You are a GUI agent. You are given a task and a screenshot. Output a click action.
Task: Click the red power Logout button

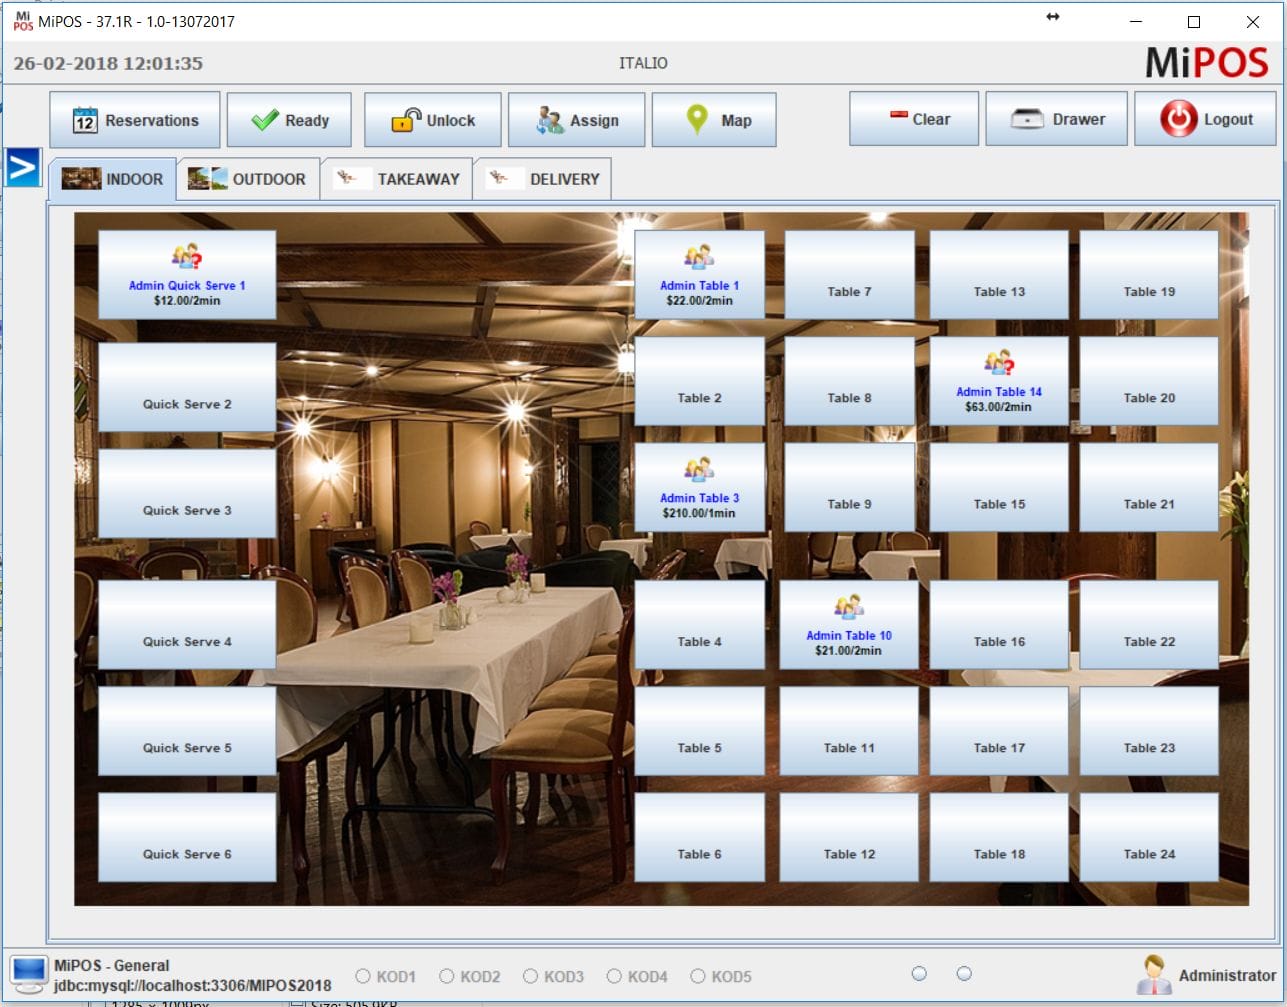1206,119
